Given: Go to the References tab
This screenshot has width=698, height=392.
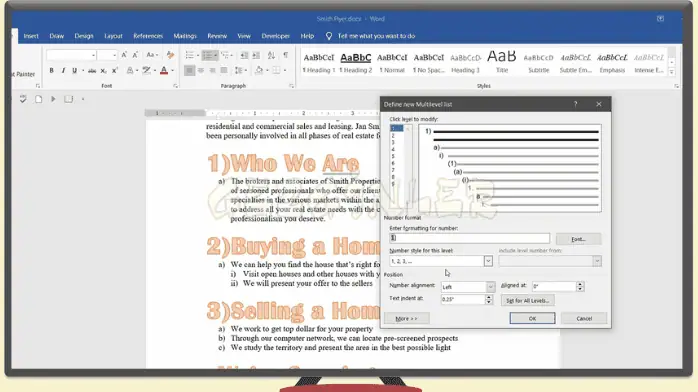Looking at the screenshot, I should (x=148, y=36).
